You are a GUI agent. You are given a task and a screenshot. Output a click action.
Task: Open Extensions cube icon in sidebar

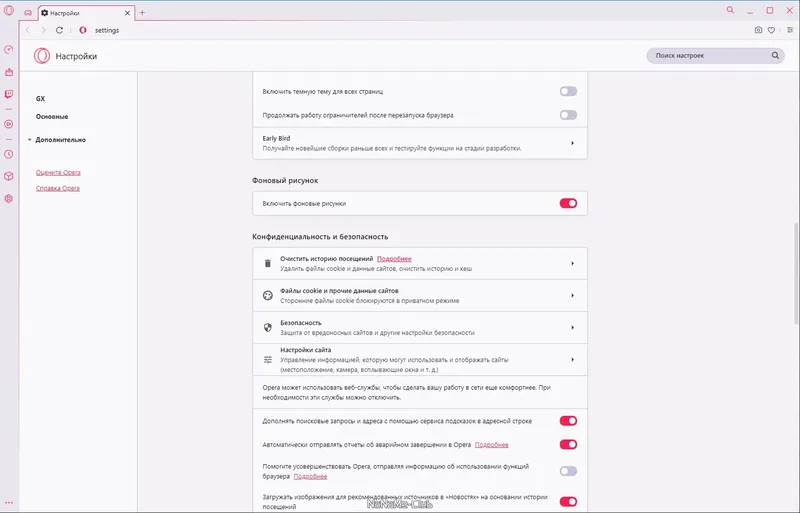[9, 176]
